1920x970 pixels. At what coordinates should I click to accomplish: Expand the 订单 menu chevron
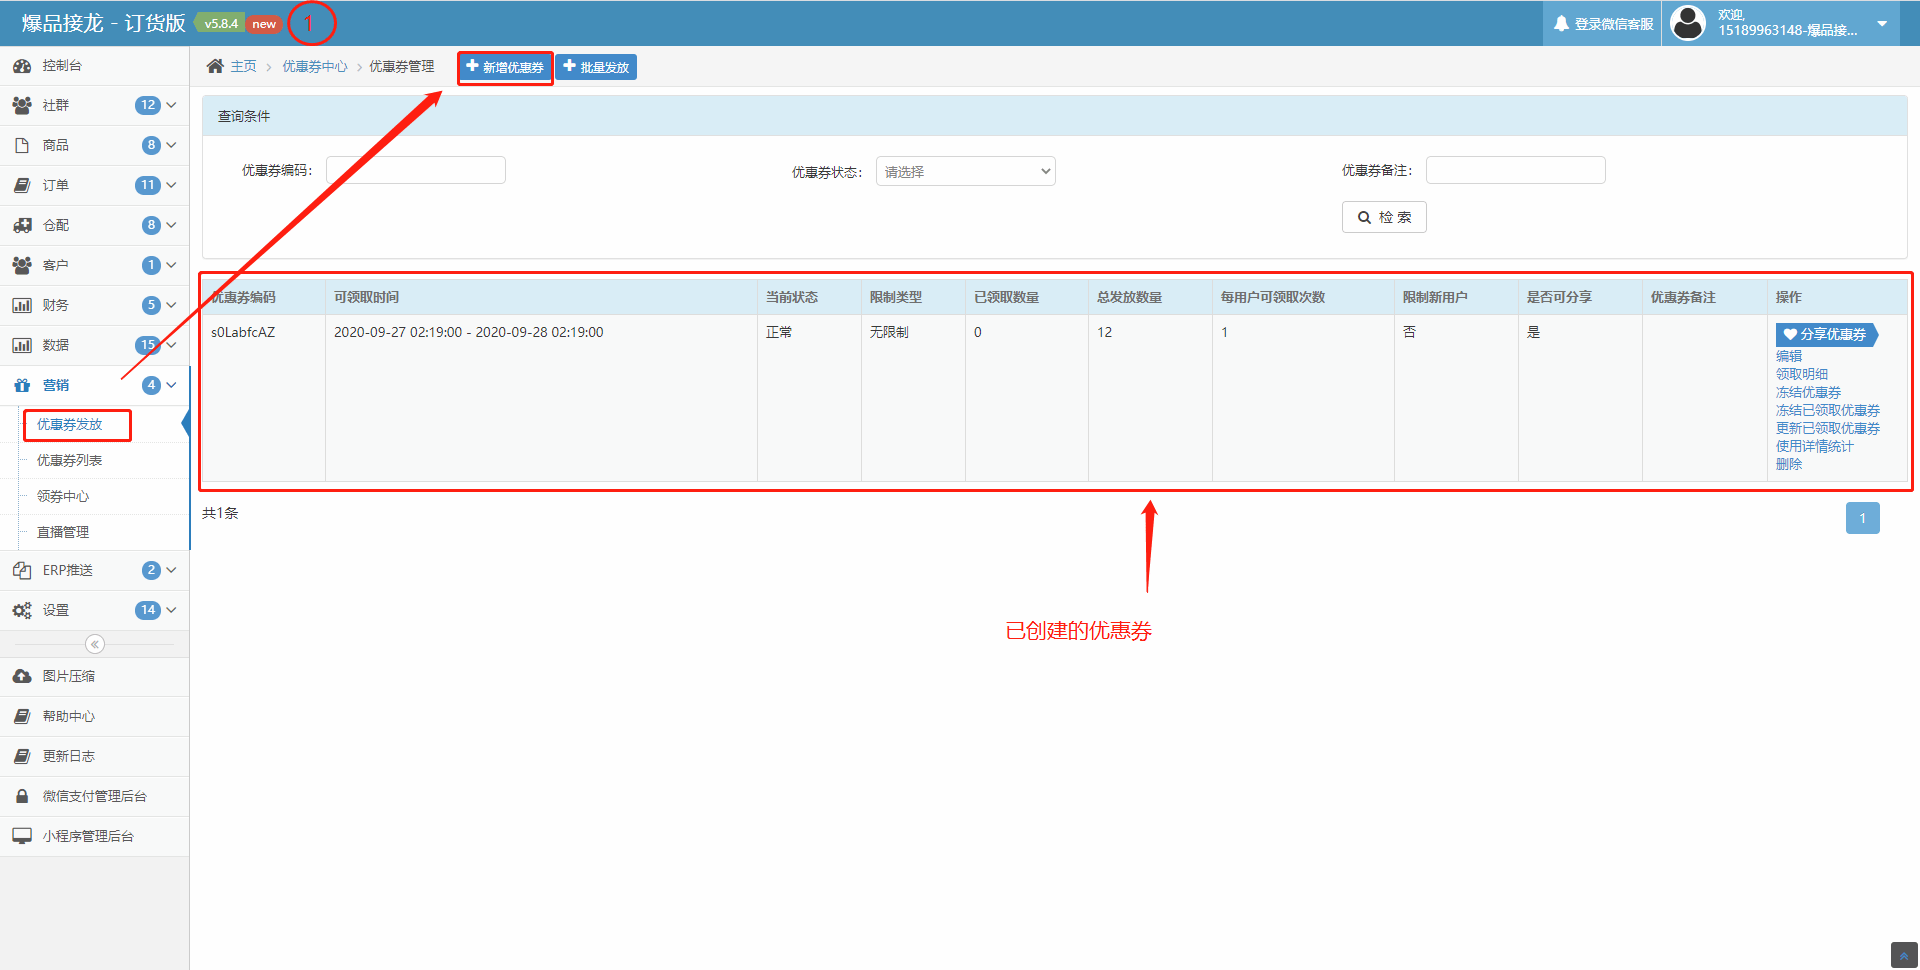[x=171, y=186]
